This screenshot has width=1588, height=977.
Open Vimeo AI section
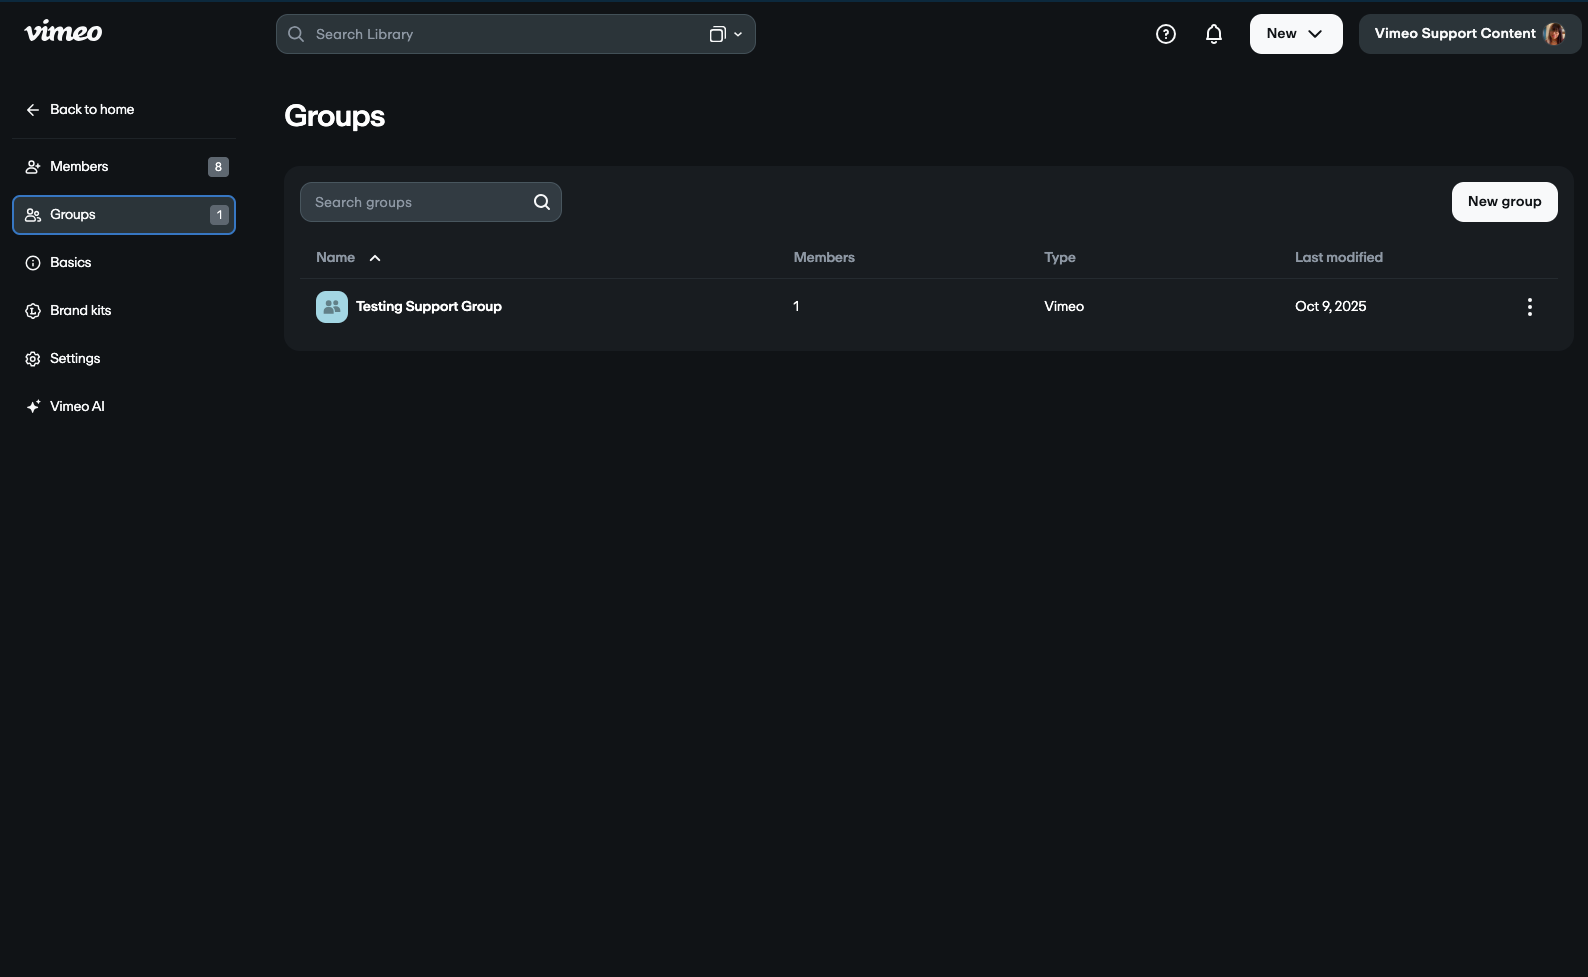point(77,407)
